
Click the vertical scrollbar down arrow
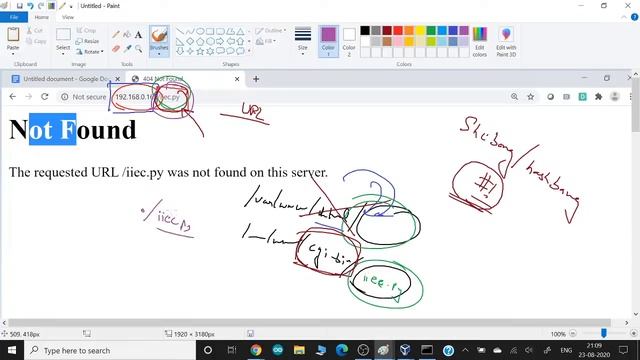point(636,314)
